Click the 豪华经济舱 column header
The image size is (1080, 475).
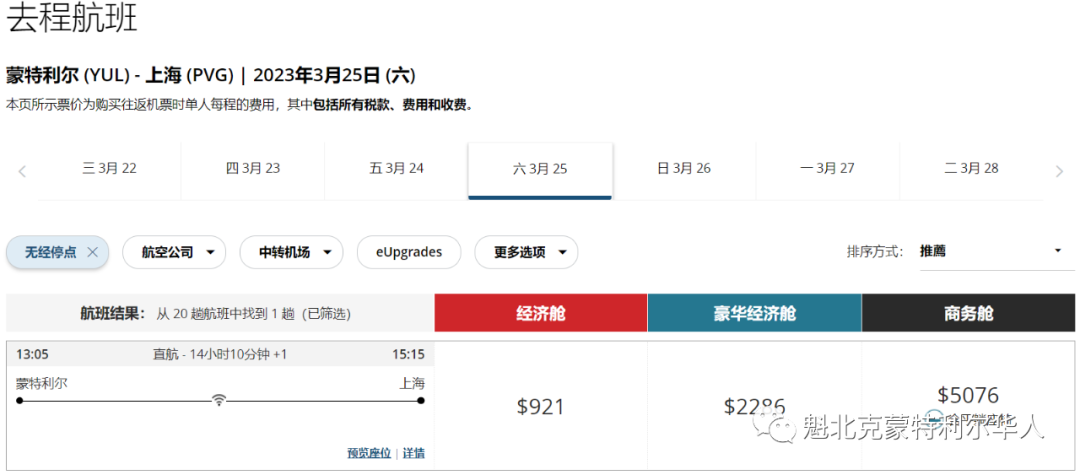[x=754, y=313]
